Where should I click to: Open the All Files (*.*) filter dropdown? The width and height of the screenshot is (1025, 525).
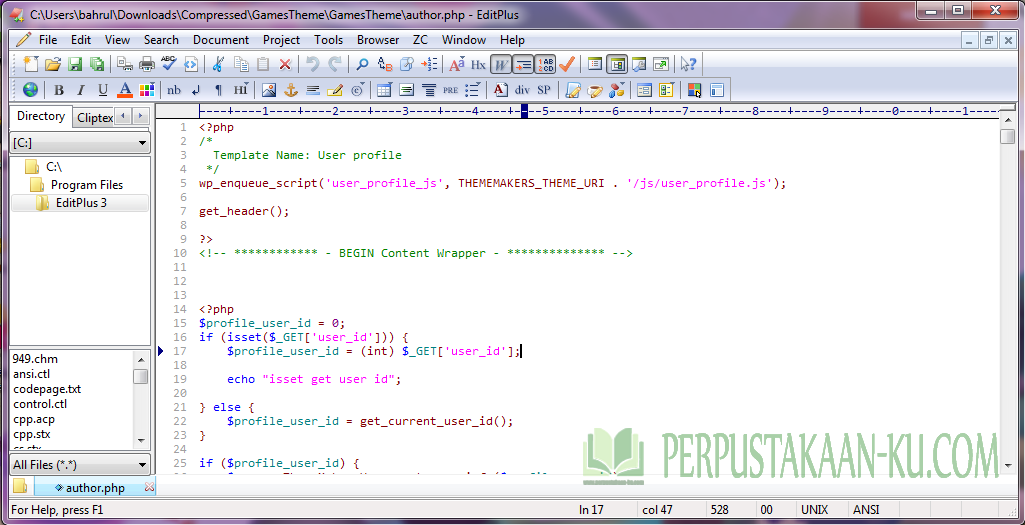pyautogui.click(x=80, y=465)
